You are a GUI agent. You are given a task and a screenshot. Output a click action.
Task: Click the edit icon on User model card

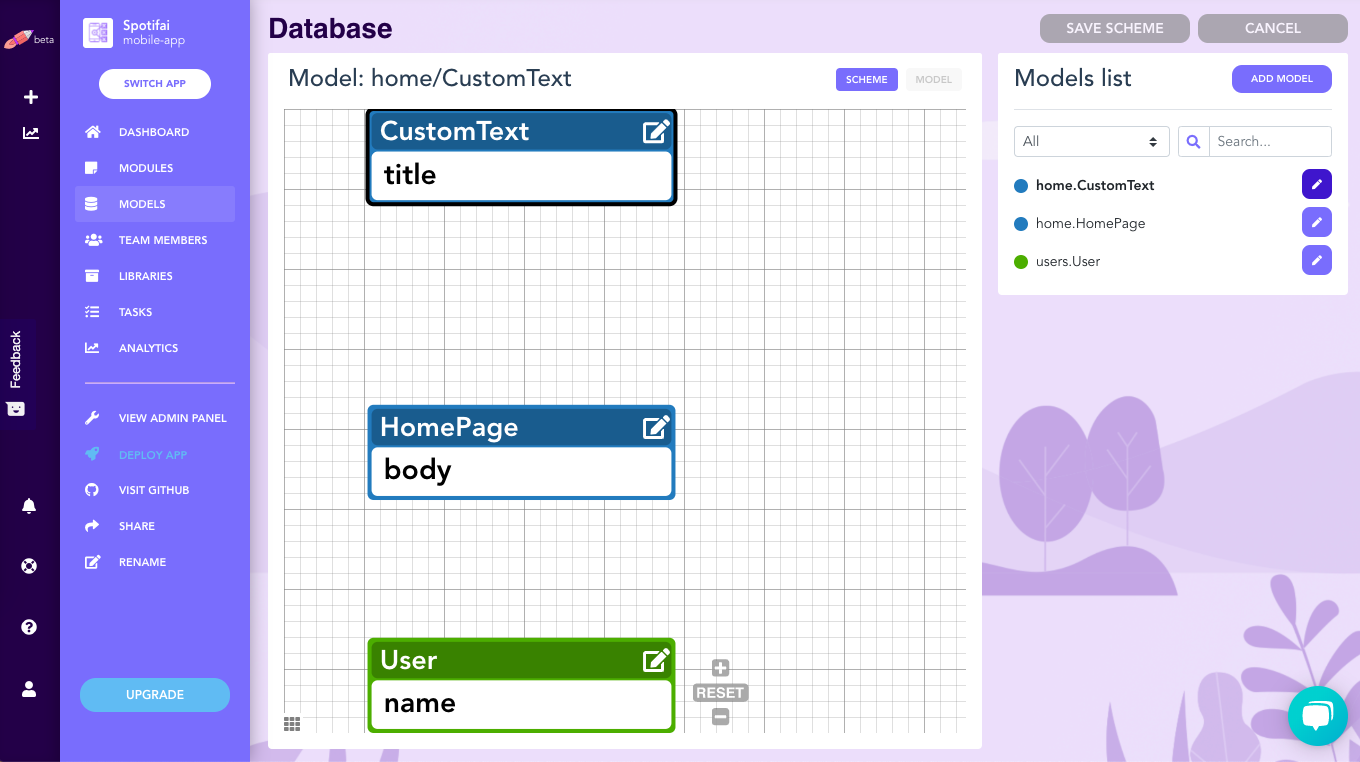coord(655,660)
